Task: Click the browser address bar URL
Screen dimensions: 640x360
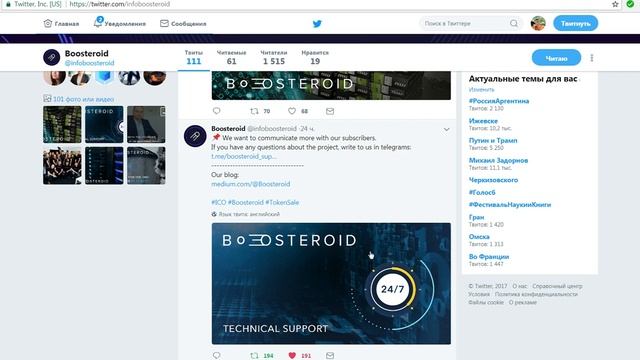Action: 120,4
